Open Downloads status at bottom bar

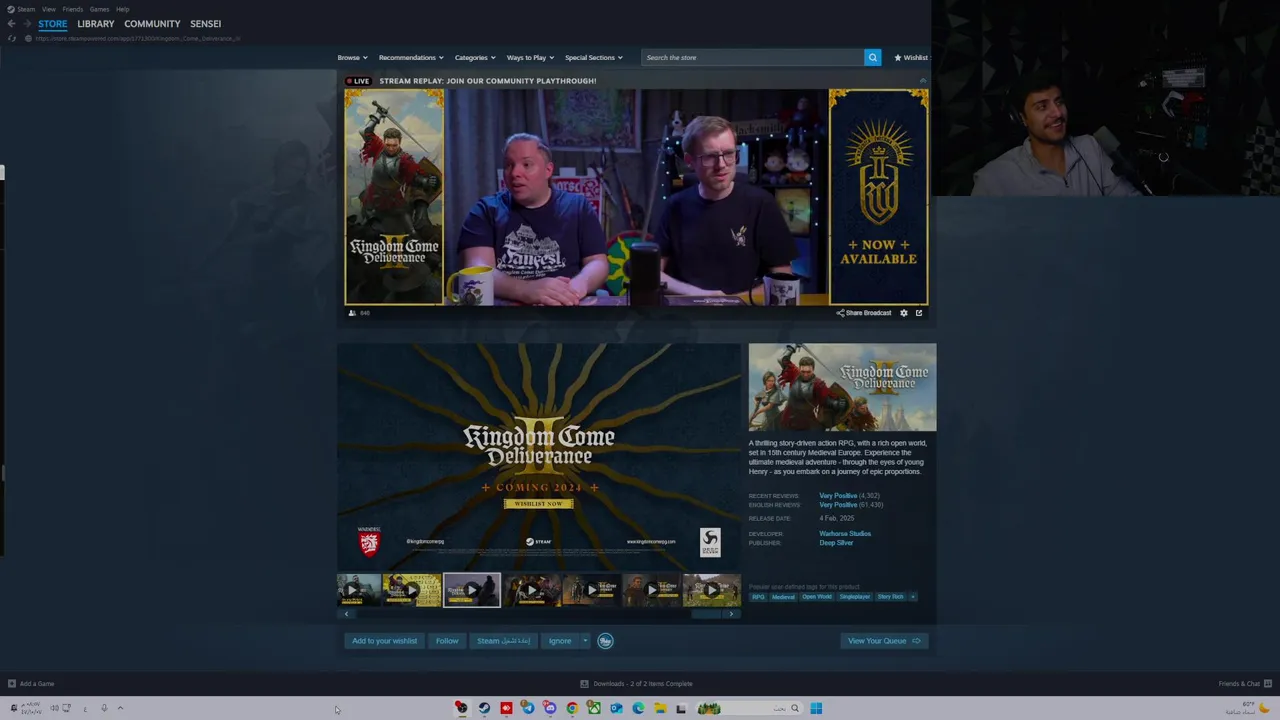tap(636, 684)
